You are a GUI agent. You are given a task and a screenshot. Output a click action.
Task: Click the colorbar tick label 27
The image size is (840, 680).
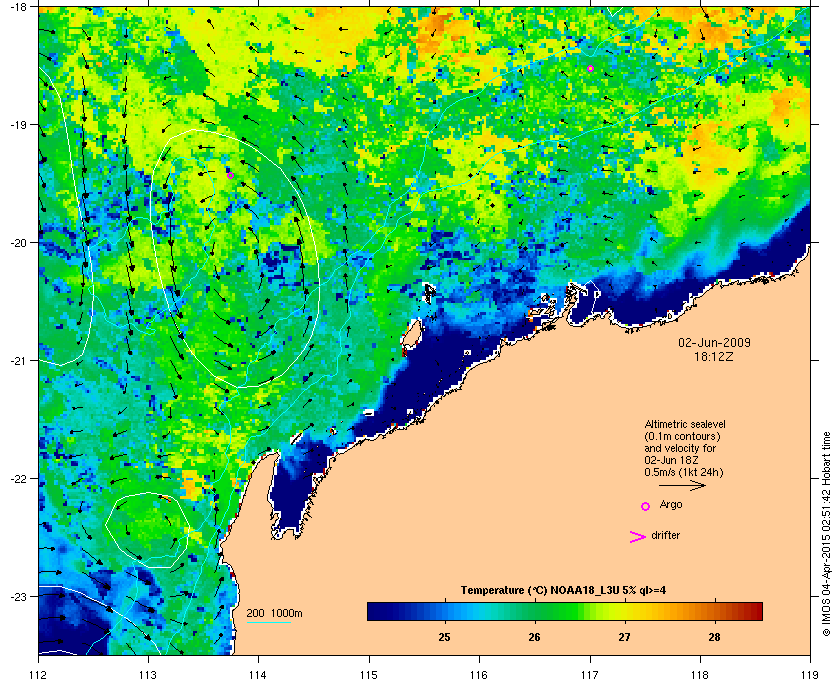click(624, 638)
